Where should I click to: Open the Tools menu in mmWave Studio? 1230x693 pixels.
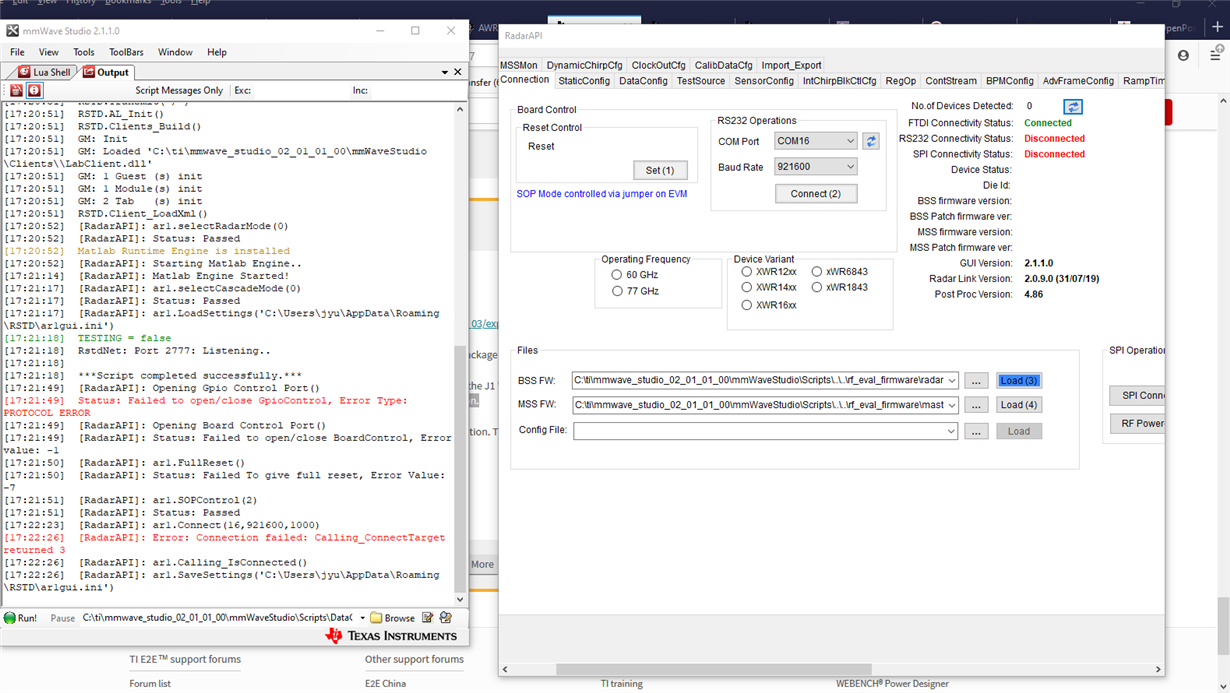84,52
